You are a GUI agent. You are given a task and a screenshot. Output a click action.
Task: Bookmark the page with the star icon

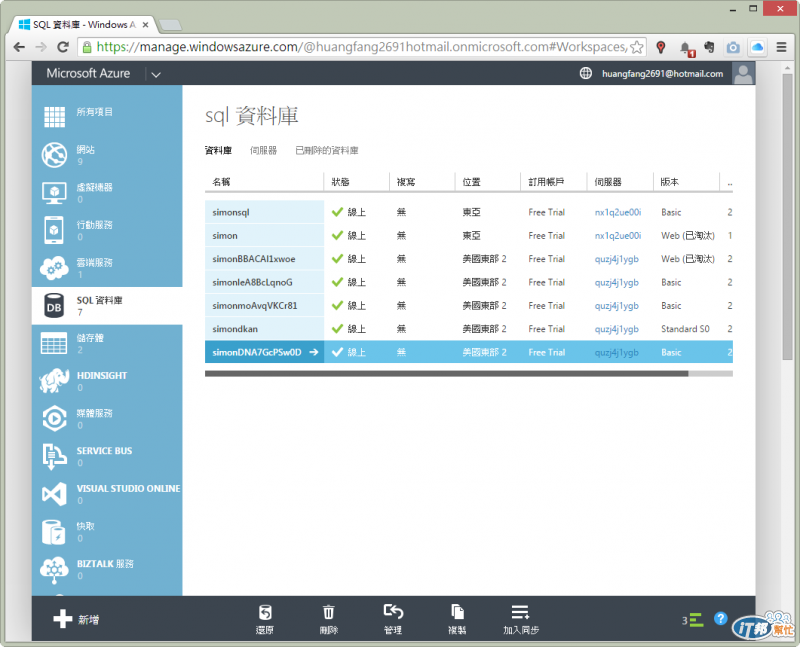click(637, 47)
